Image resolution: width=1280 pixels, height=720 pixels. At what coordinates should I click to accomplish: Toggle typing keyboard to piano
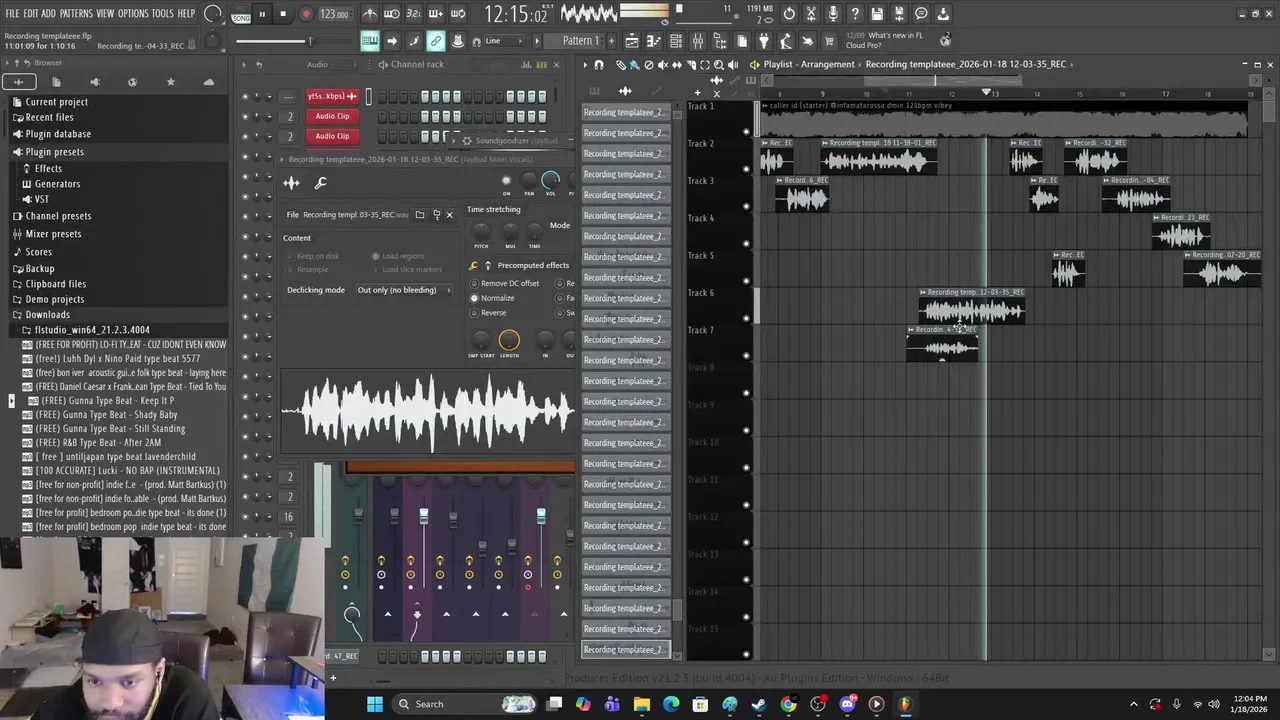pos(370,41)
